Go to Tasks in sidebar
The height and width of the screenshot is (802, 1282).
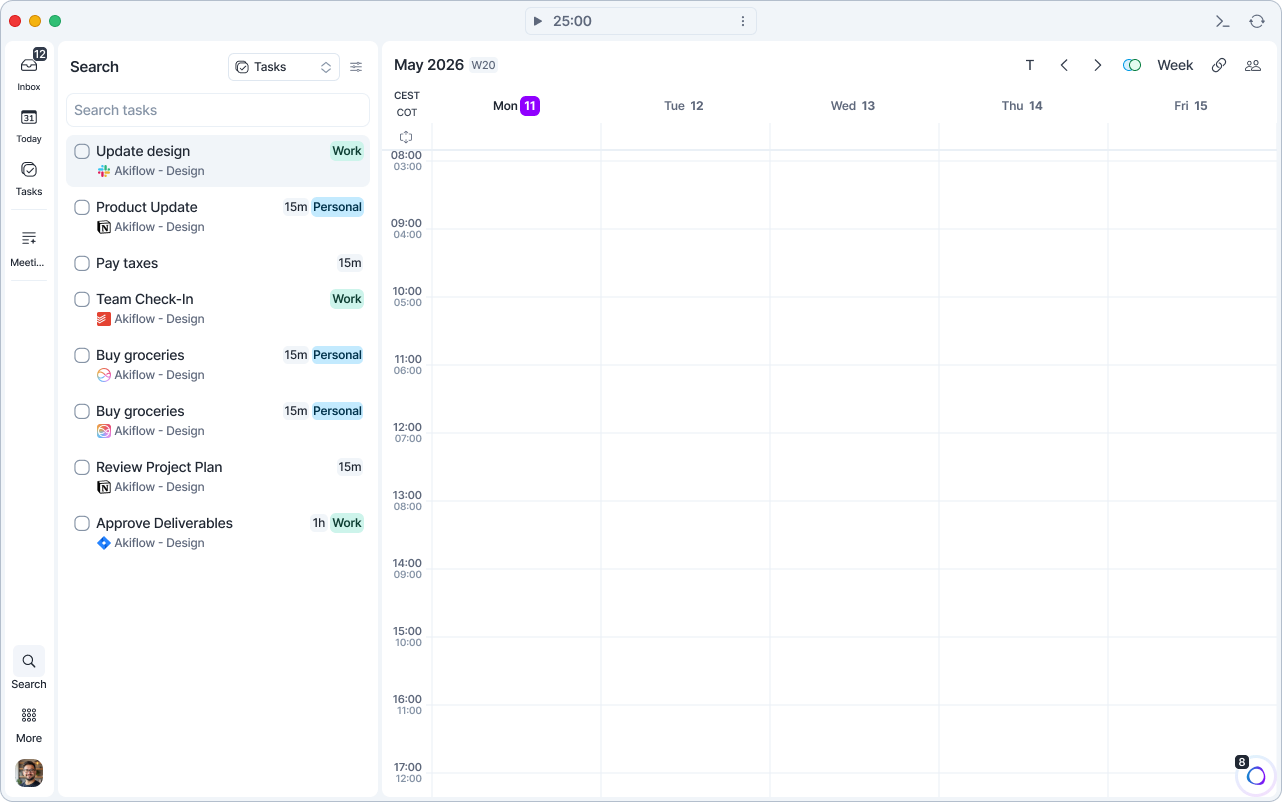(29, 178)
